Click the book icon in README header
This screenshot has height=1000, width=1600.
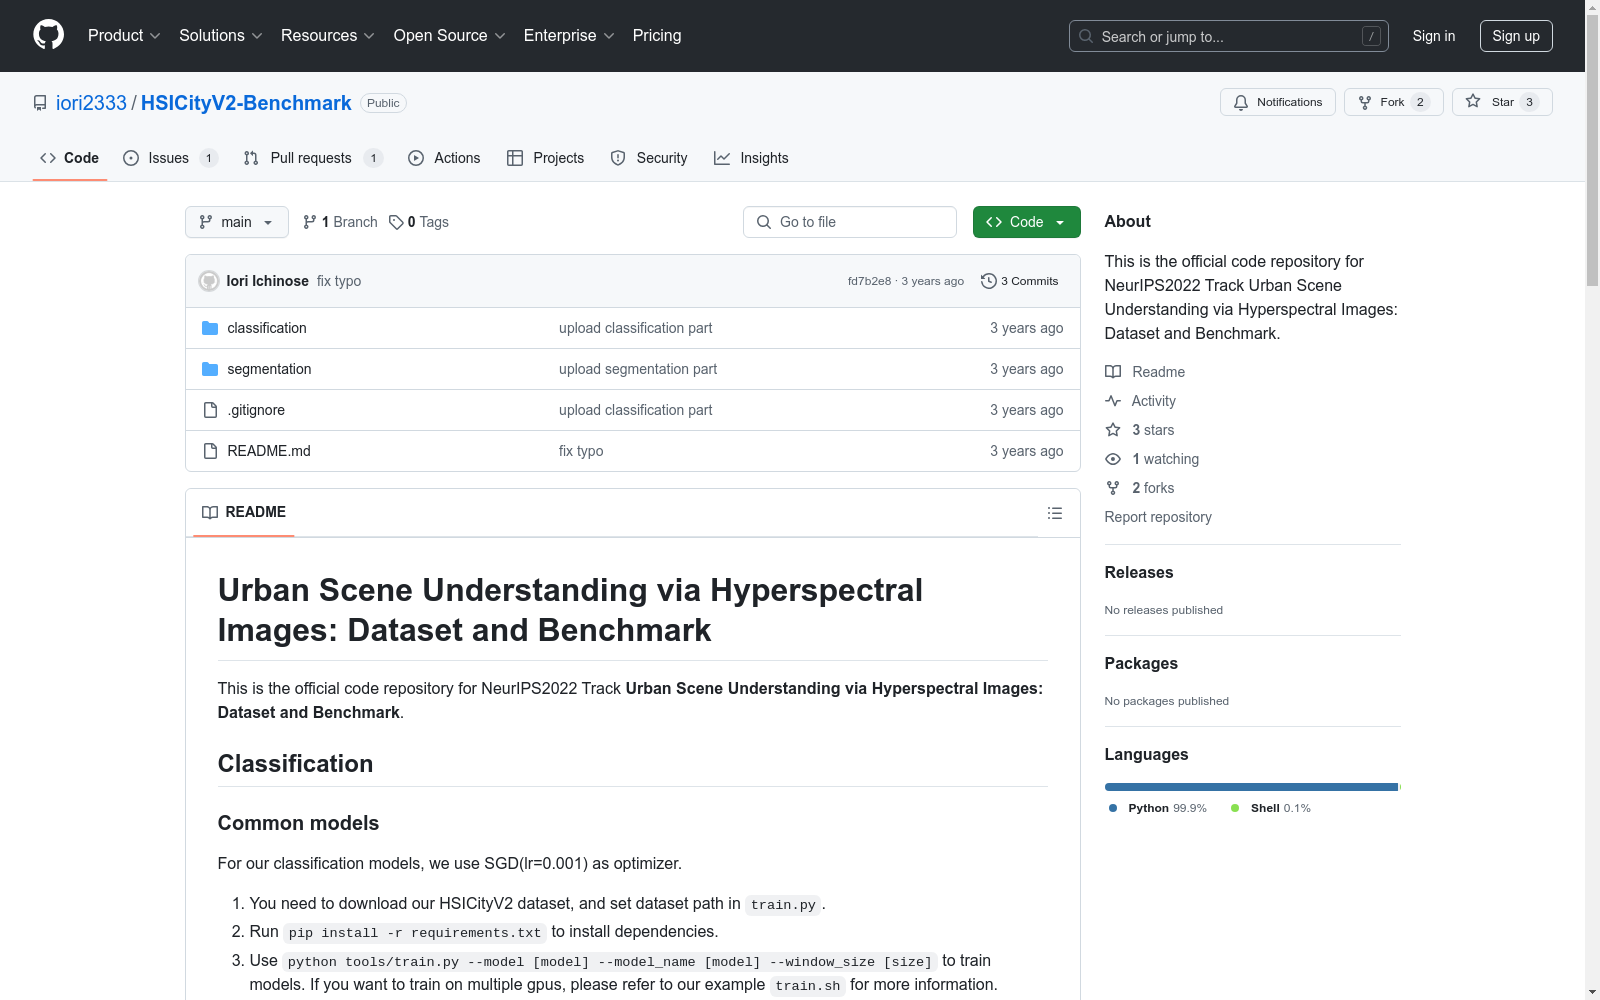(x=210, y=512)
